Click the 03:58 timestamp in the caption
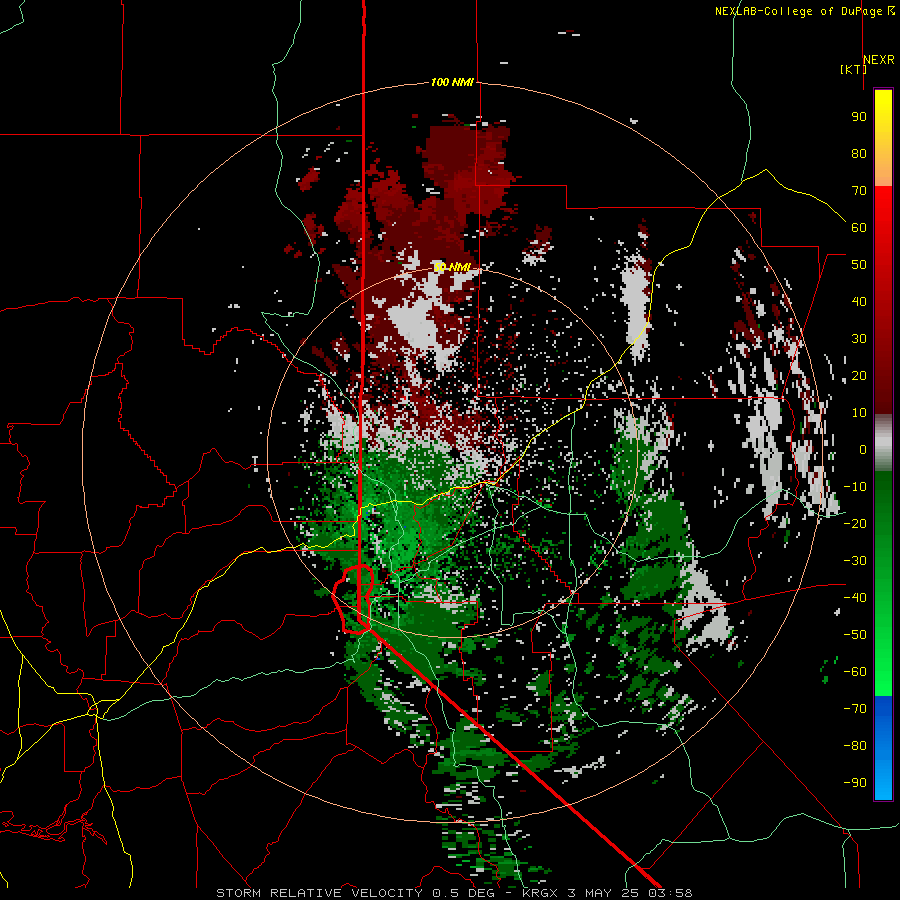The image size is (900, 900). tap(670, 893)
